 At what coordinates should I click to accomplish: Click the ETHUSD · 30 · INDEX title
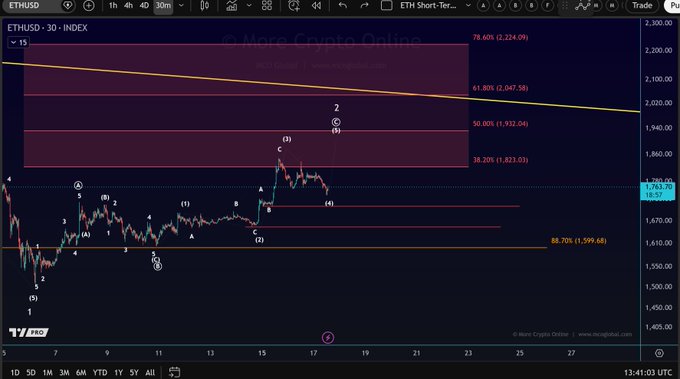coord(47,28)
